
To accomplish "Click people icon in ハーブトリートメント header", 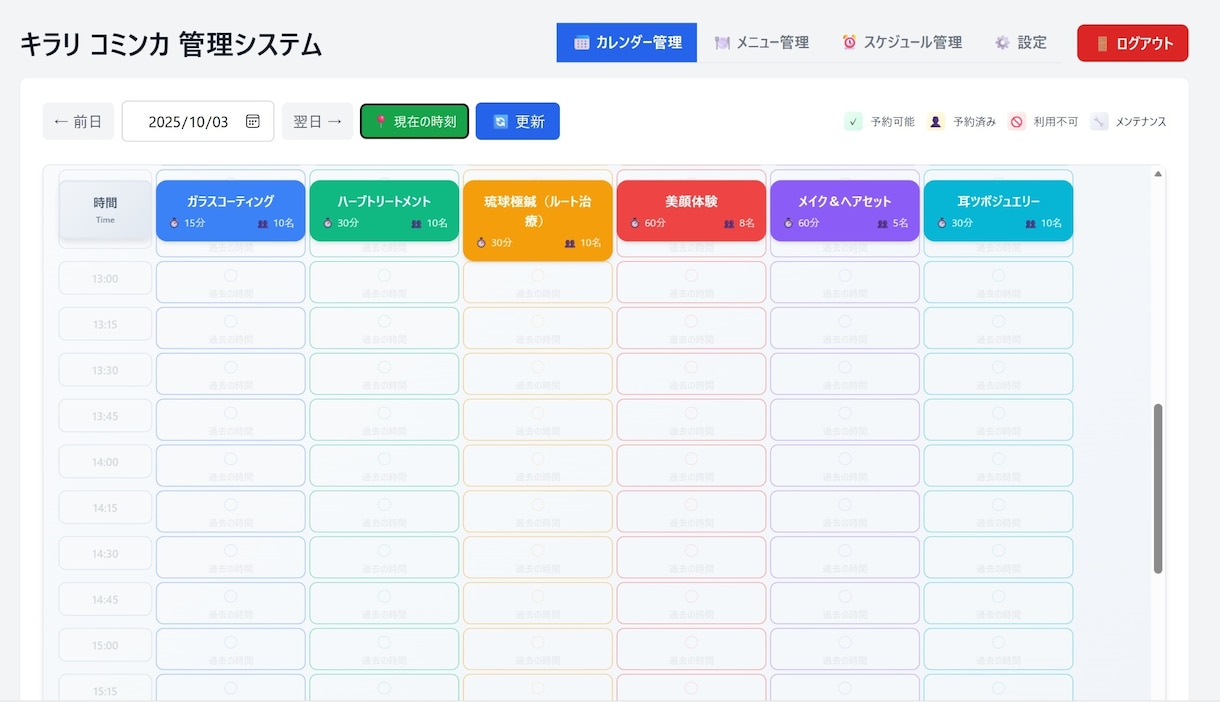I will tap(416, 223).
